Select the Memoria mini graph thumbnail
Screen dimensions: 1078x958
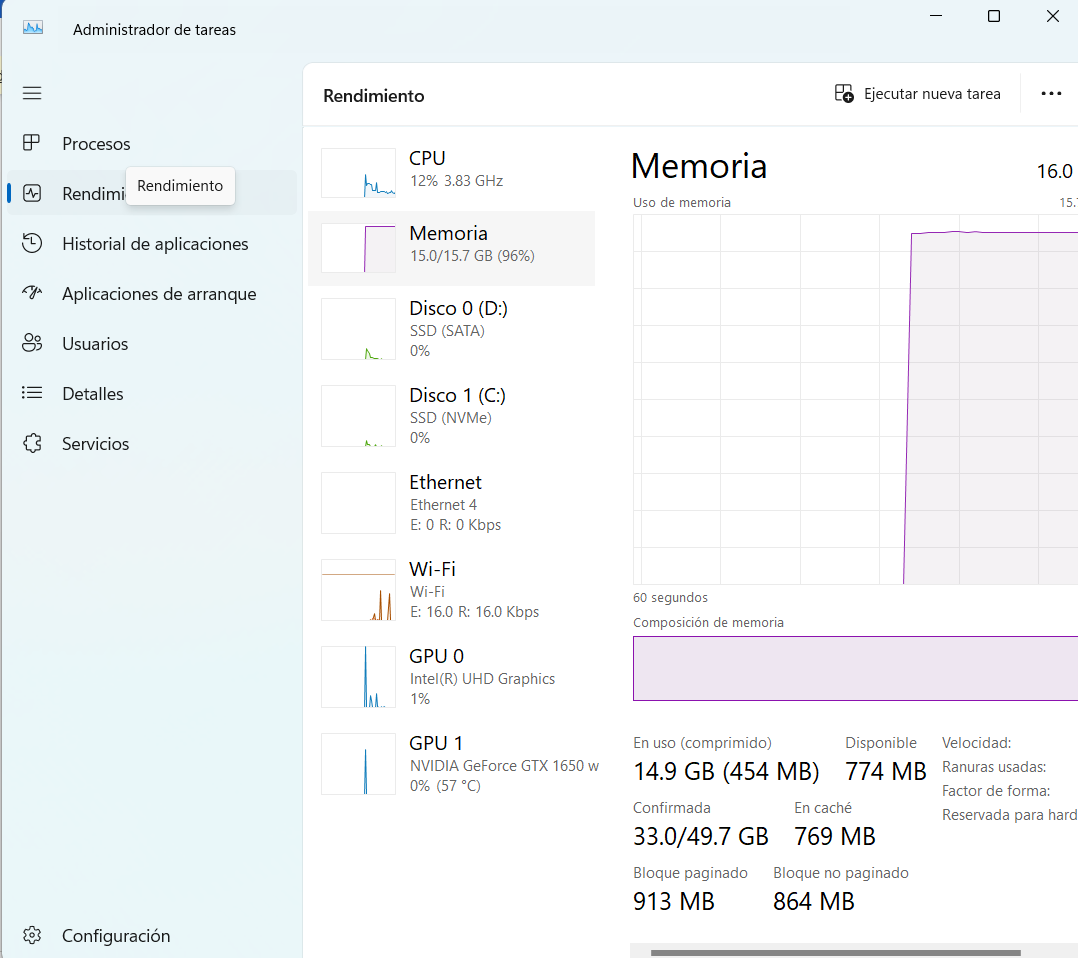click(358, 248)
